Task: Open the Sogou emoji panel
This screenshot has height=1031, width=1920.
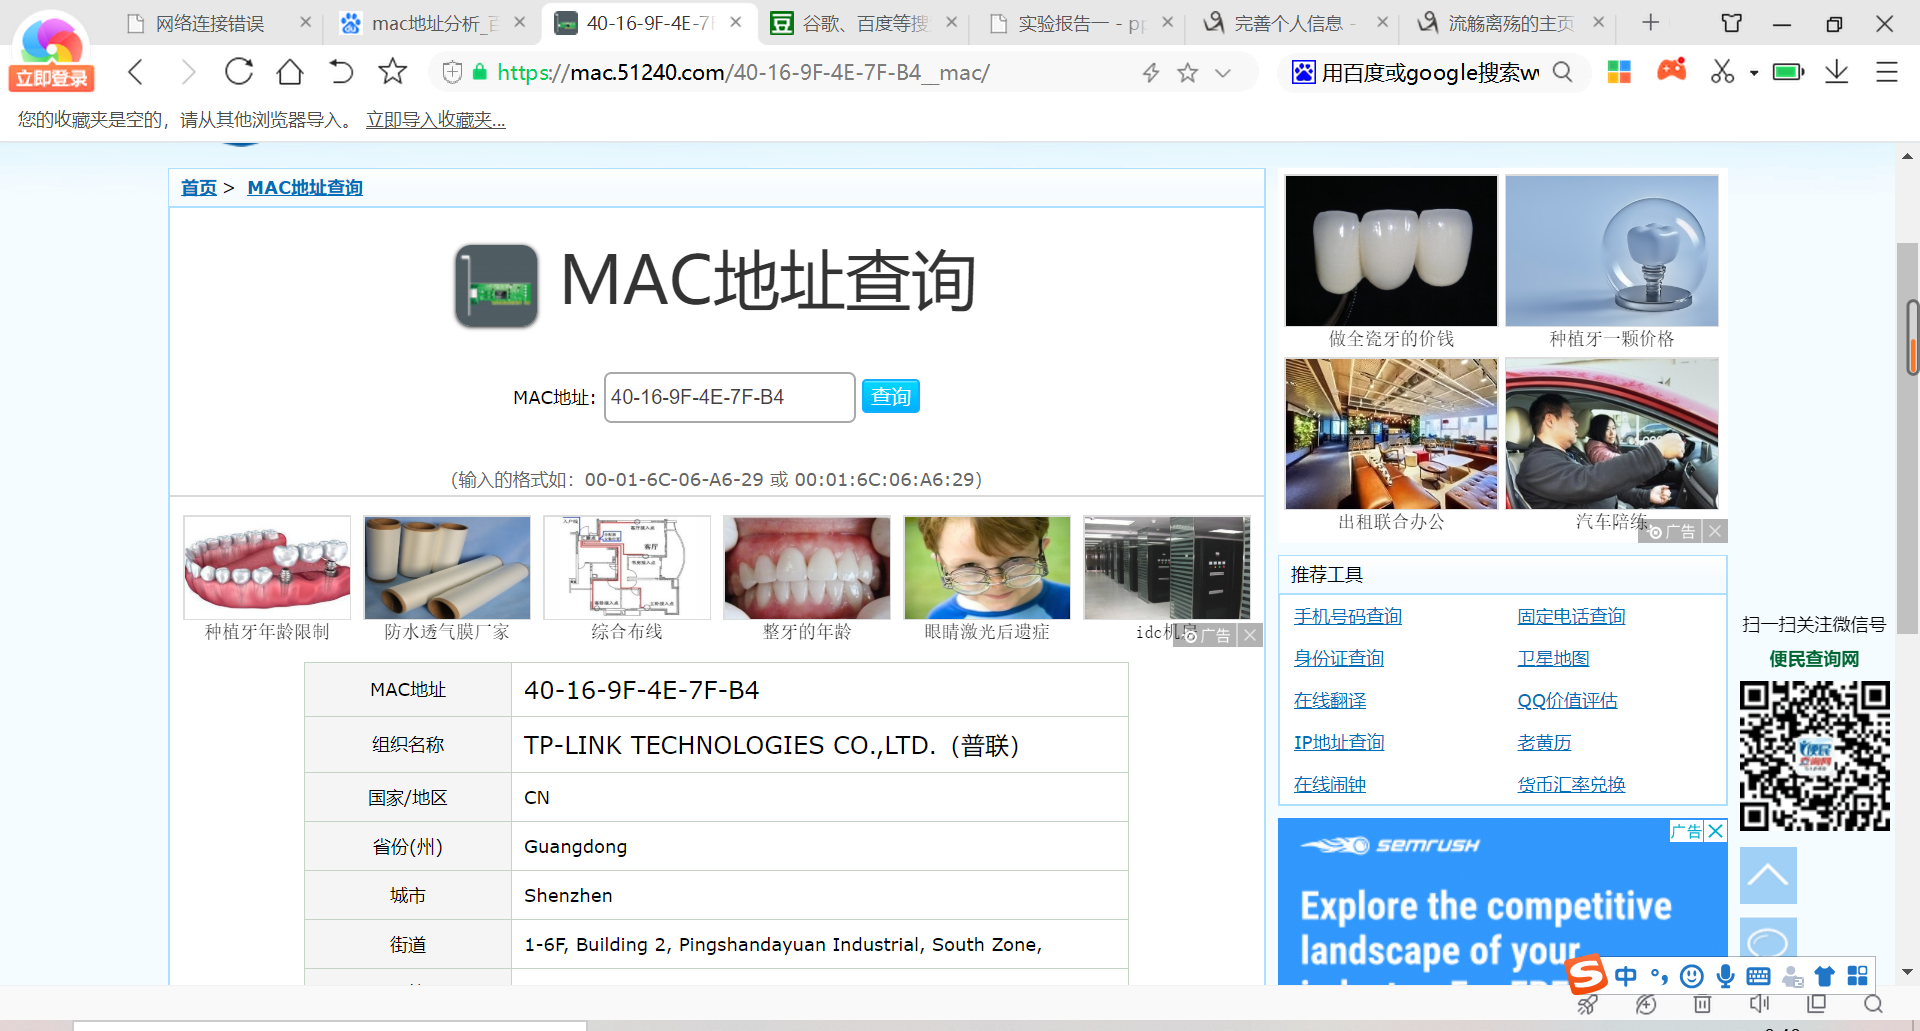Action: point(1692,976)
